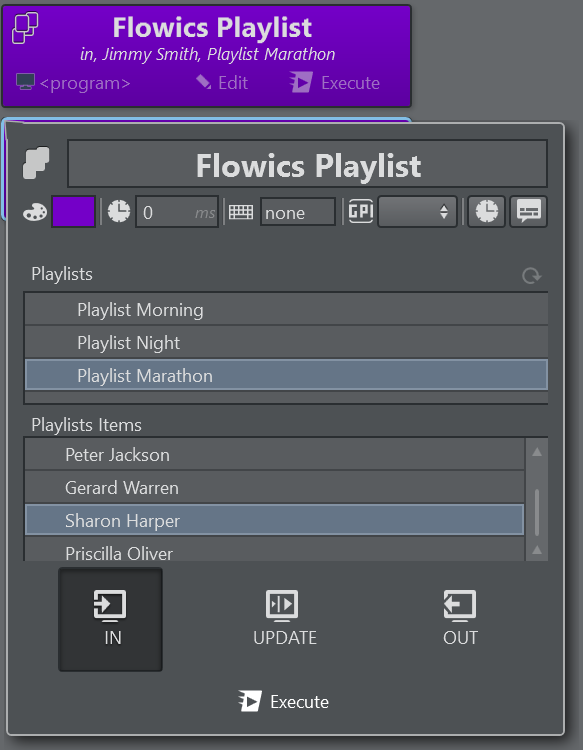Click the stacked squares icon on block
Viewport: 583px width, 750px height.
(x=25, y=28)
